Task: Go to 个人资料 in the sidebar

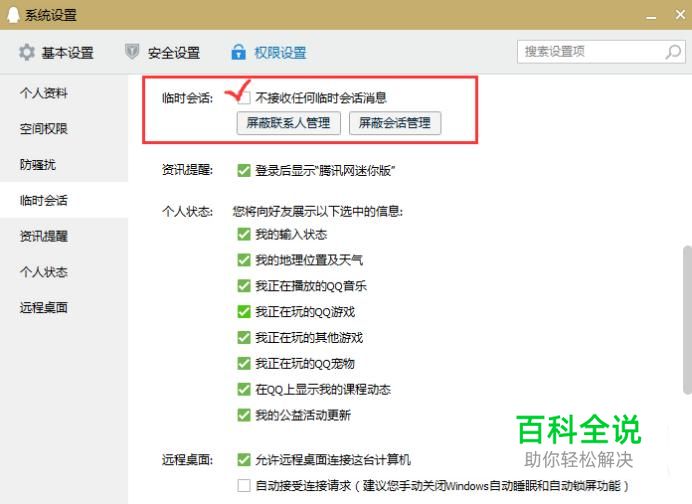Action: [x=44, y=93]
